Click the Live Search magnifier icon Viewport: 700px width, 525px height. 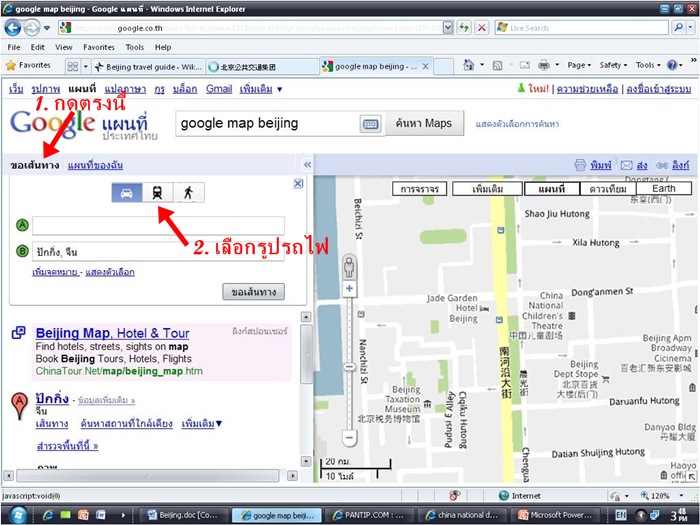(678, 28)
